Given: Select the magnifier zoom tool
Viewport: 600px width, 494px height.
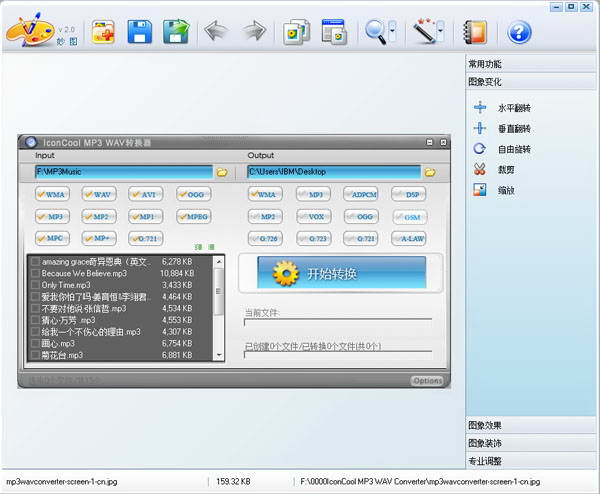Looking at the screenshot, I should pyautogui.click(x=376, y=32).
